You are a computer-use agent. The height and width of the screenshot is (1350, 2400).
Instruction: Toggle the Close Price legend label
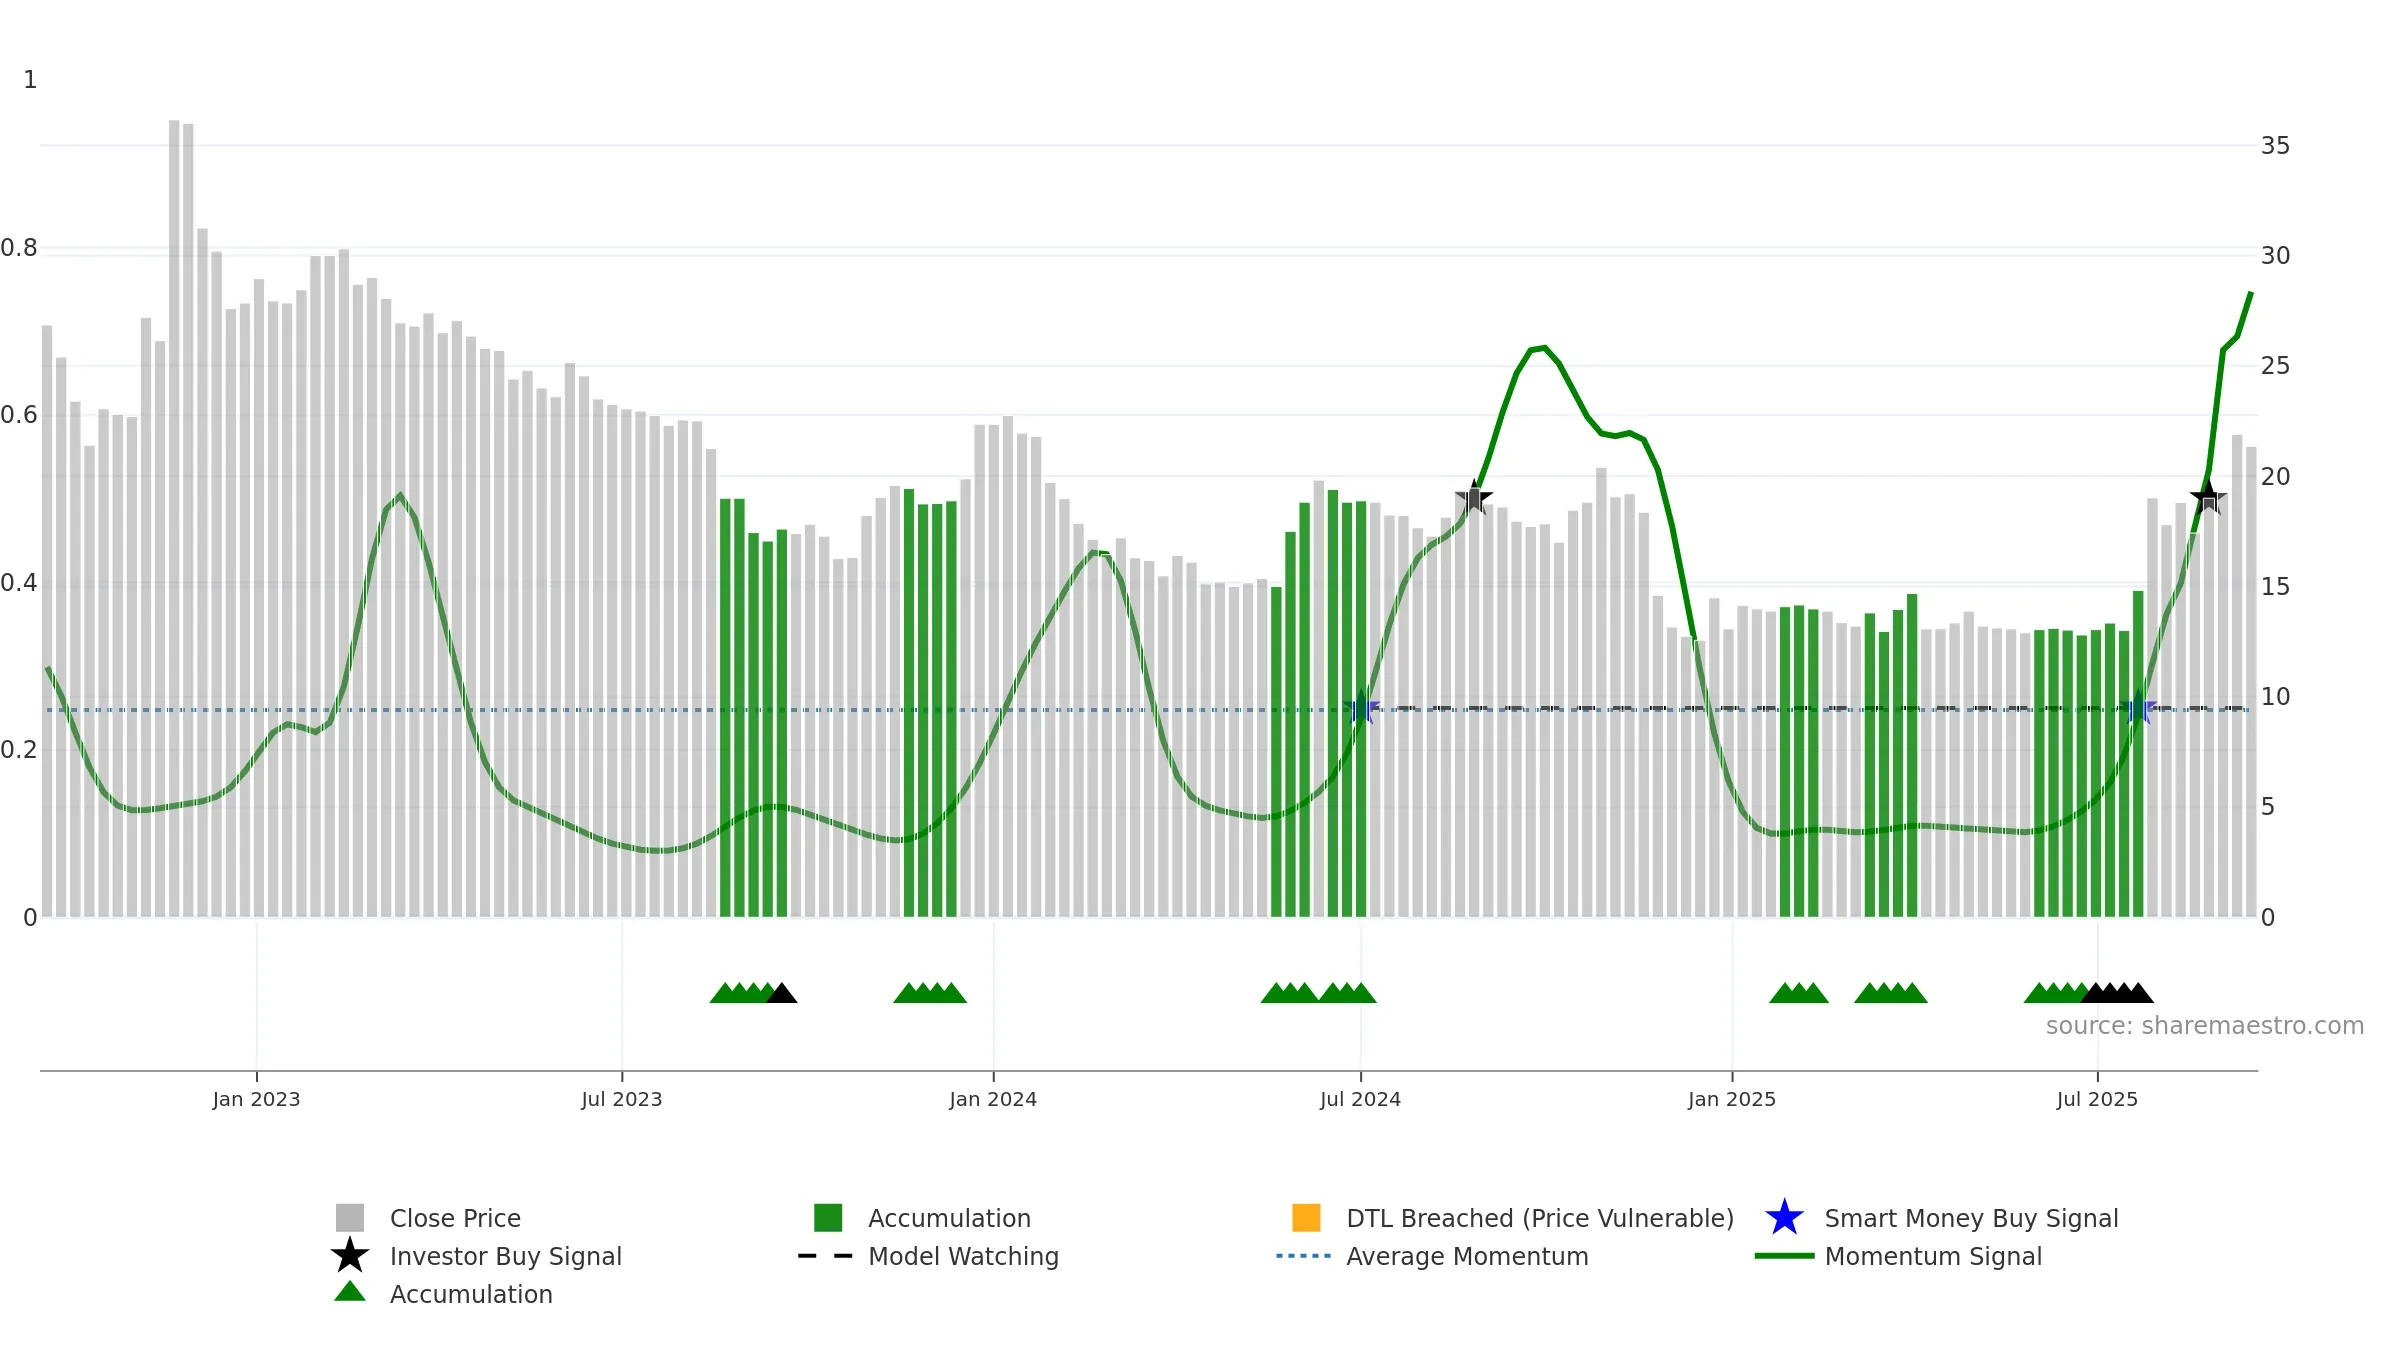[x=455, y=1218]
